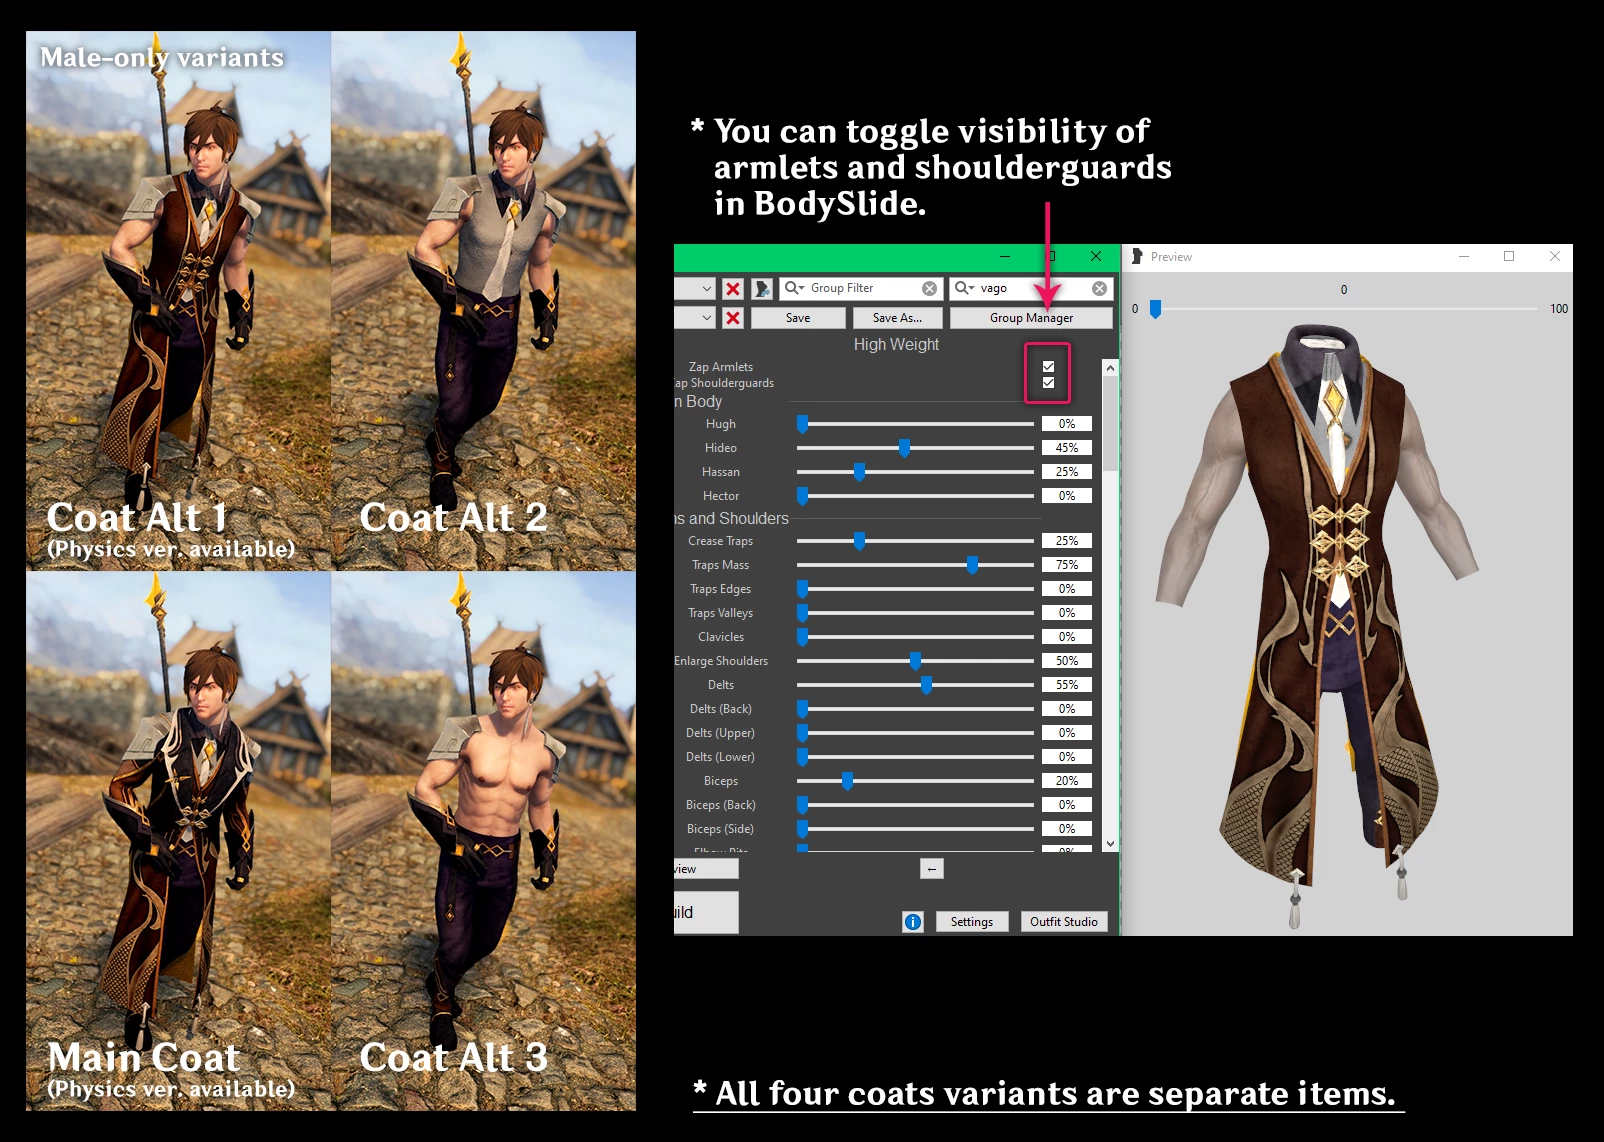Toggle the Zap Armlets checkbox
This screenshot has width=1604, height=1142.
point(1048,367)
